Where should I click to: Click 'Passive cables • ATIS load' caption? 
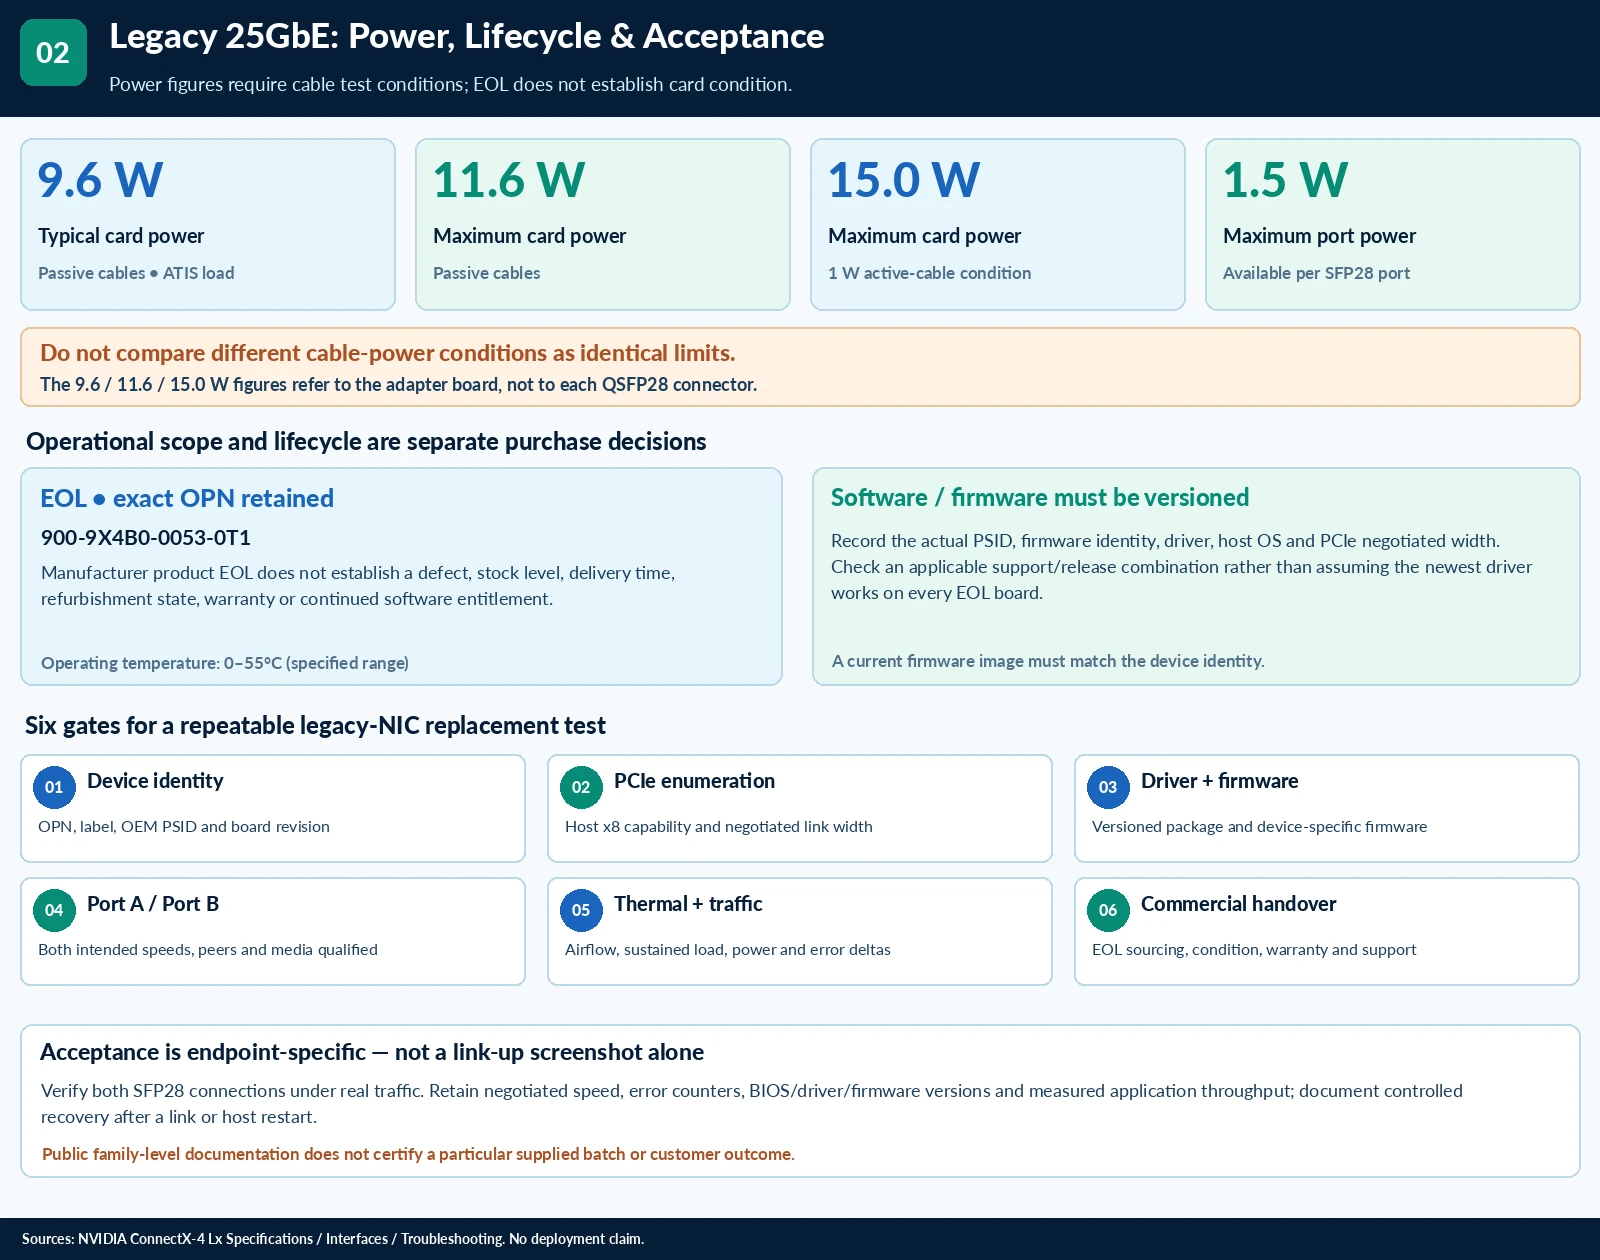136,273
